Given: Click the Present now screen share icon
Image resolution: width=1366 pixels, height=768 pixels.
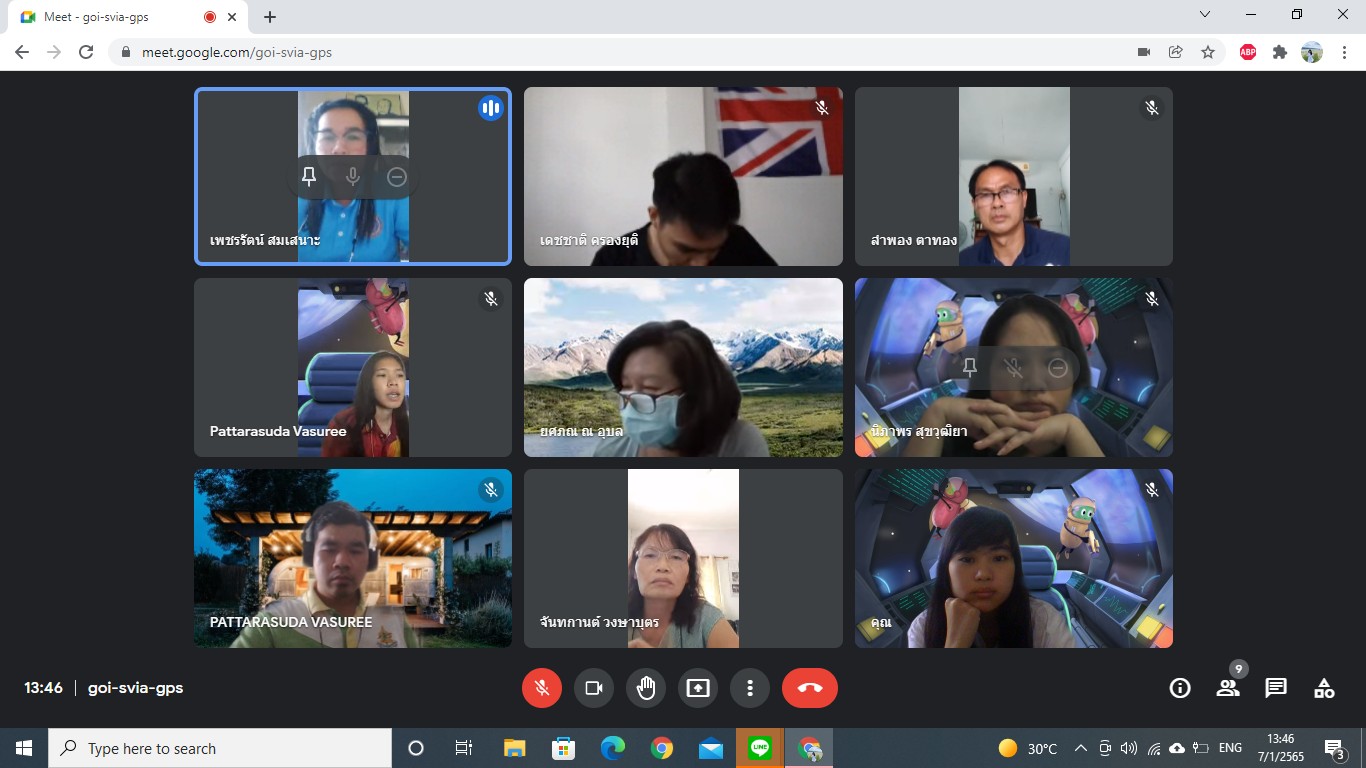Looking at the screenshot, I should point(698,688).
